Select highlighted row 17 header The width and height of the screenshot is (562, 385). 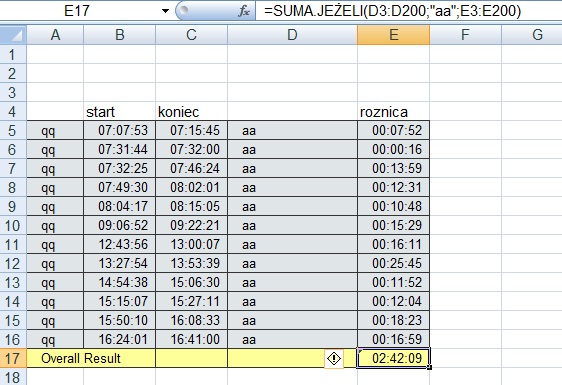click(13, 358)
